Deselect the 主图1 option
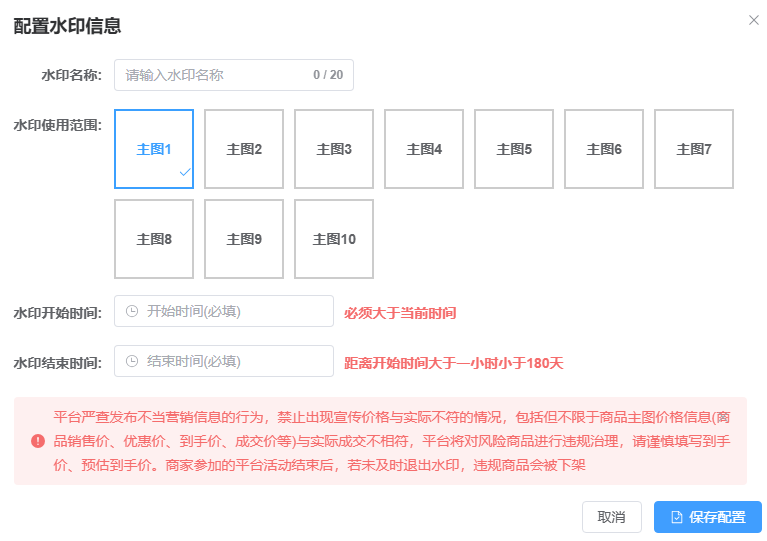This screenshot has width=767, height=541. [154, 149]
